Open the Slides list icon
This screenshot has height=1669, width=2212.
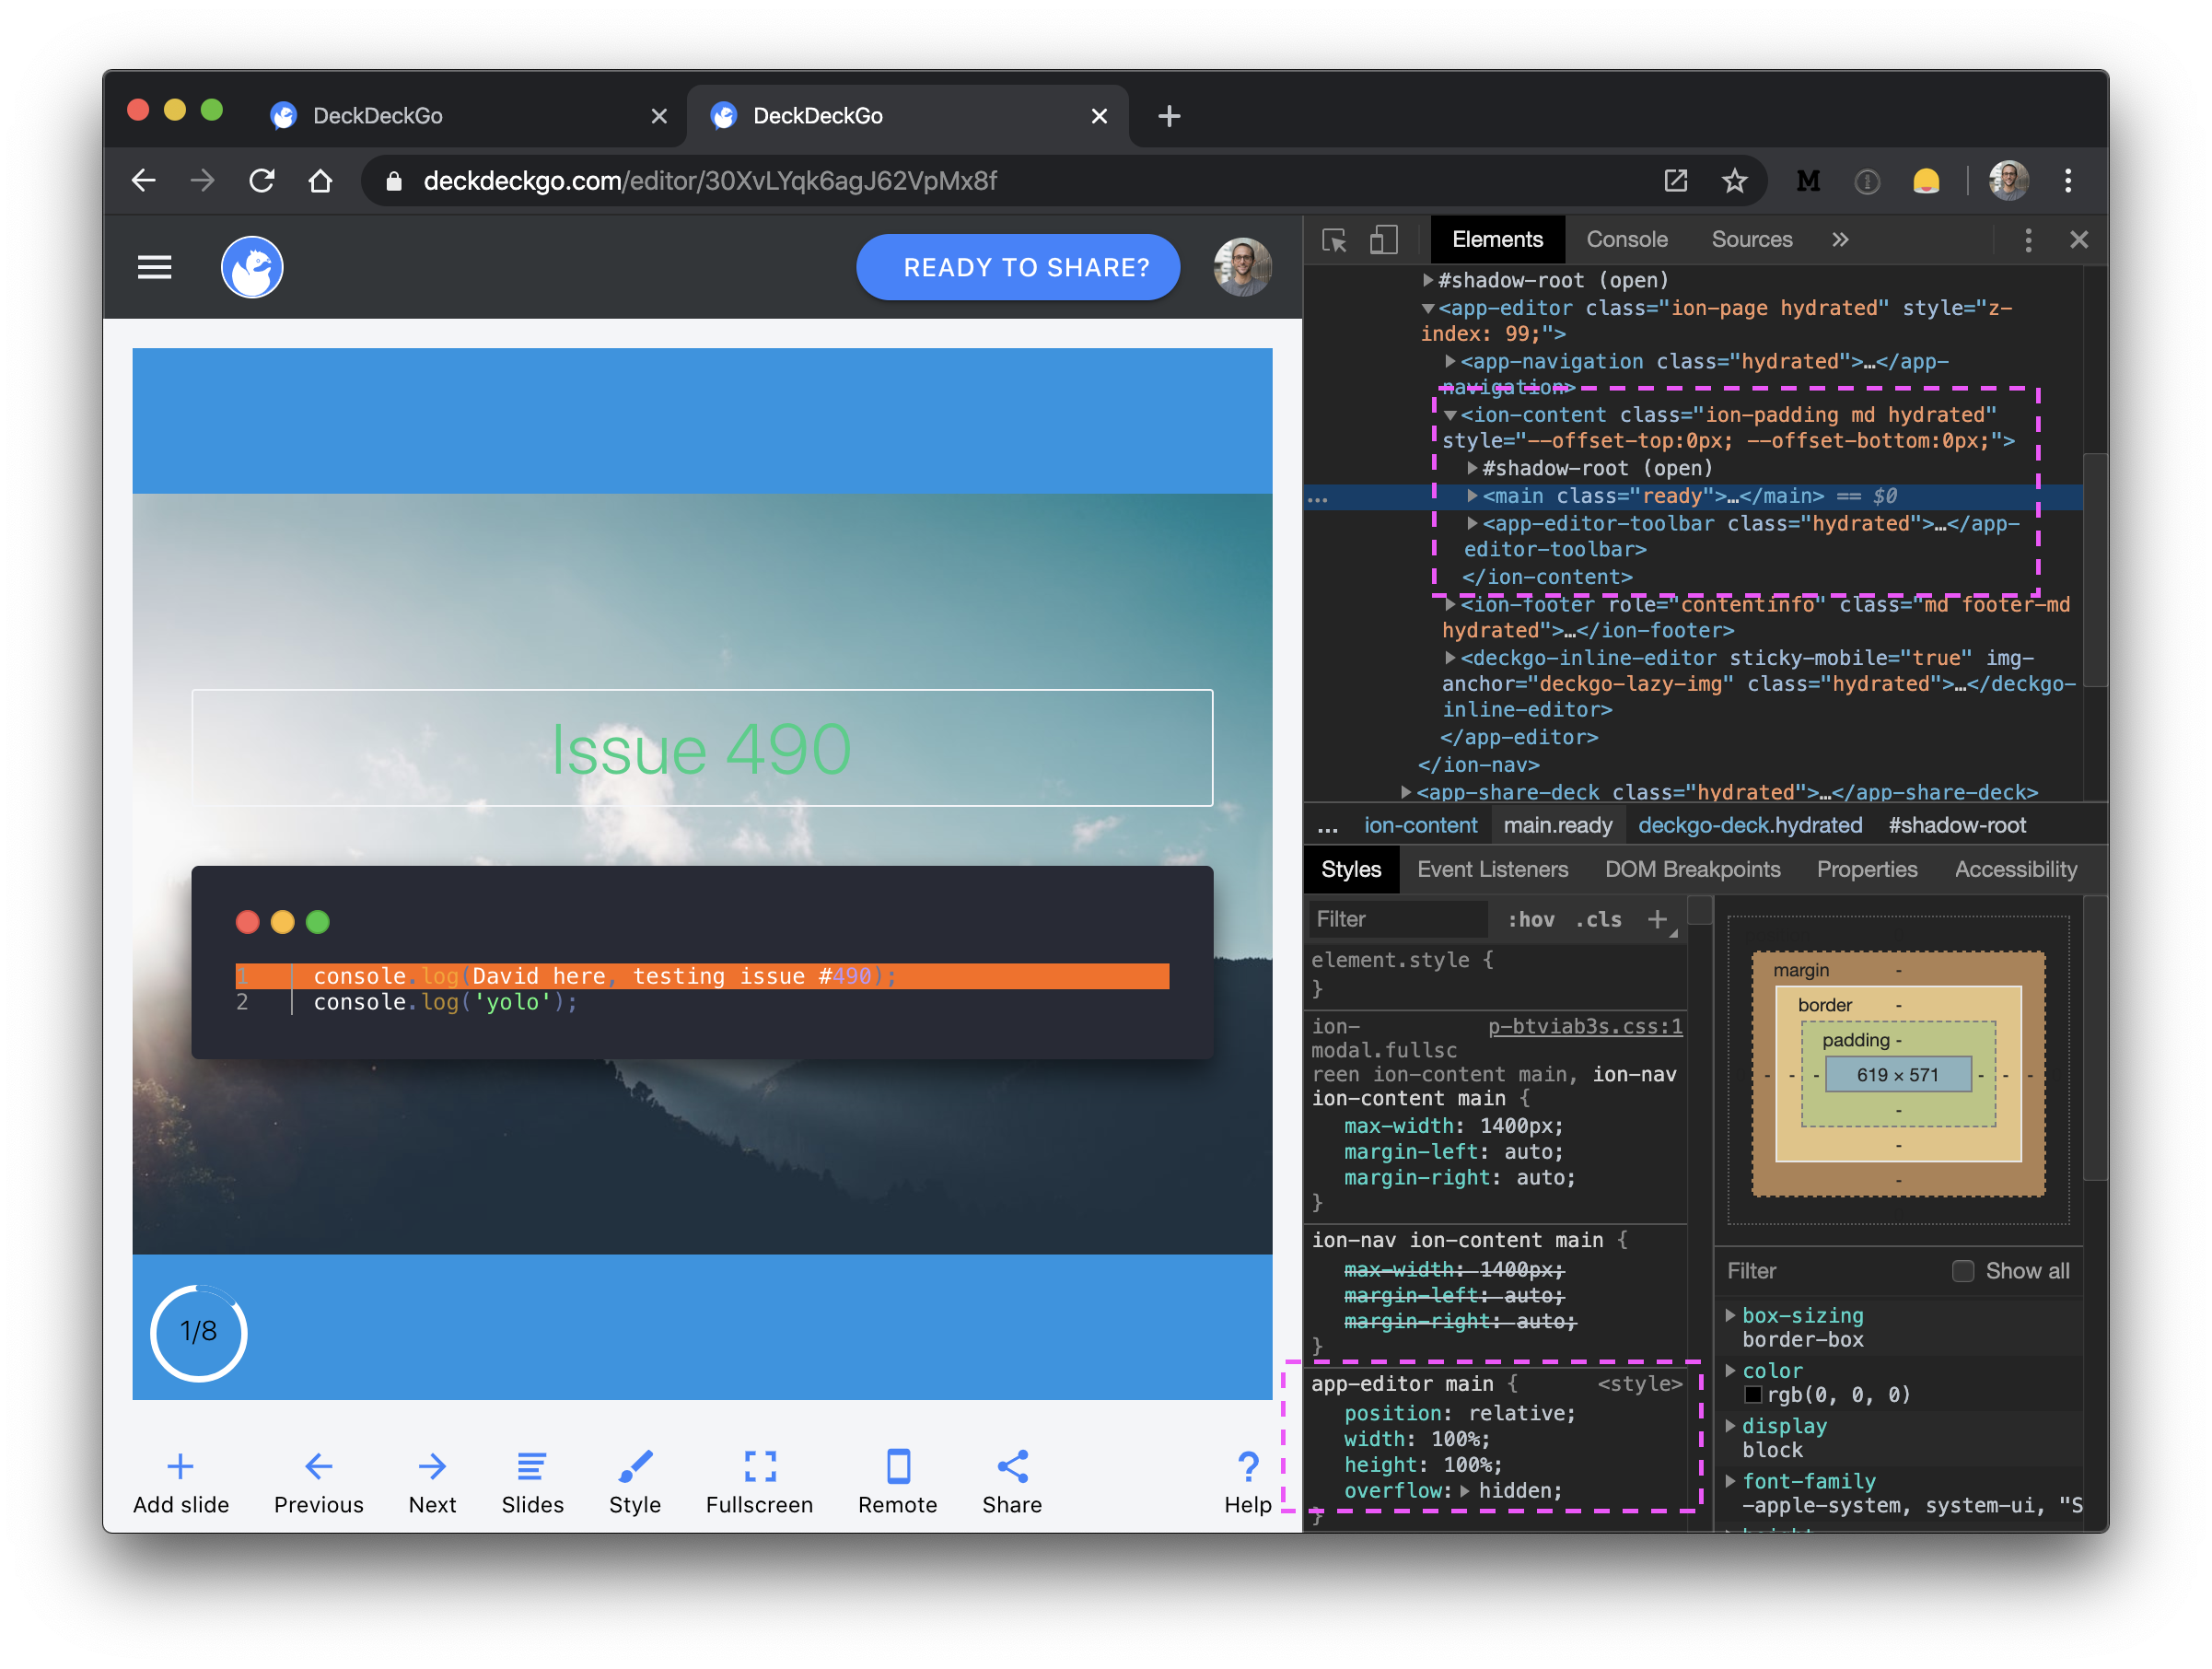[531, 1466]
